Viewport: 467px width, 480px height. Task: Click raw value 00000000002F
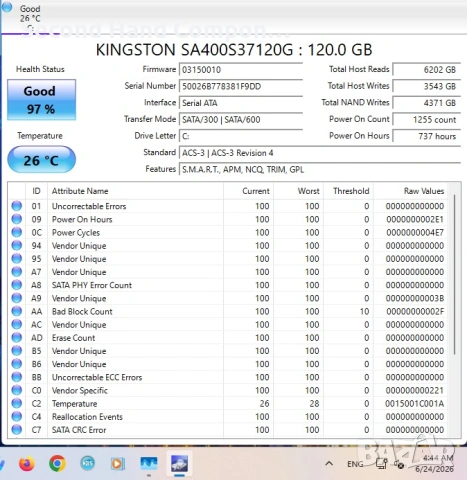click(x=415, y=311)
